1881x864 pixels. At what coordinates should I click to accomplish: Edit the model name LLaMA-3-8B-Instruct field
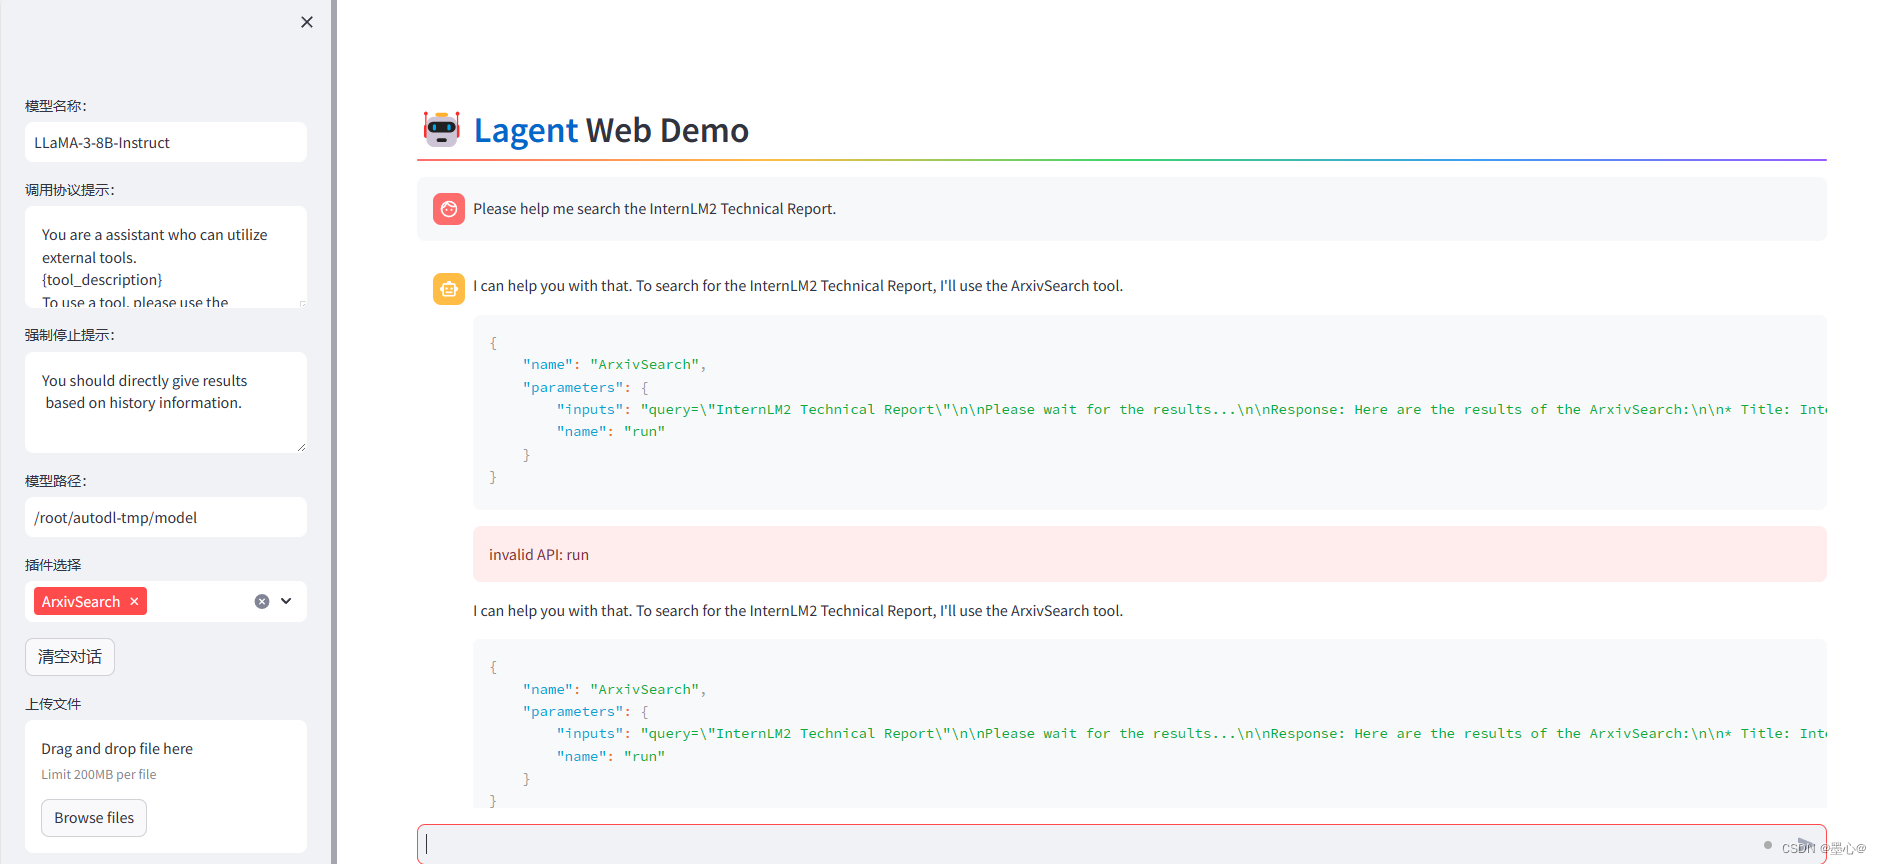pyautogui.click(x=166, y=142)
